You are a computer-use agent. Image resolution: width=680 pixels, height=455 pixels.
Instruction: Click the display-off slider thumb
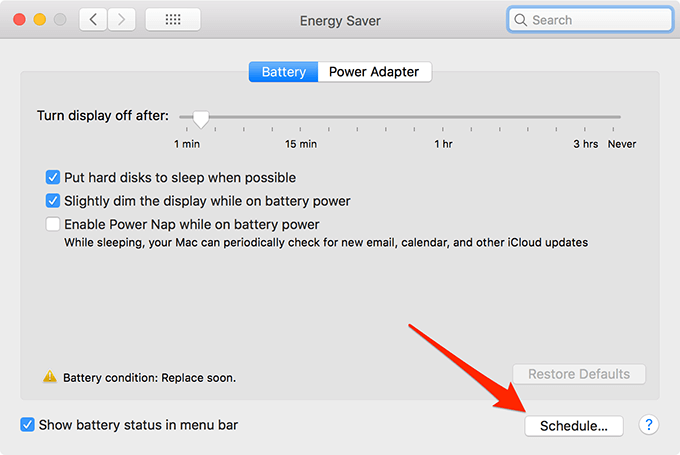201,119
